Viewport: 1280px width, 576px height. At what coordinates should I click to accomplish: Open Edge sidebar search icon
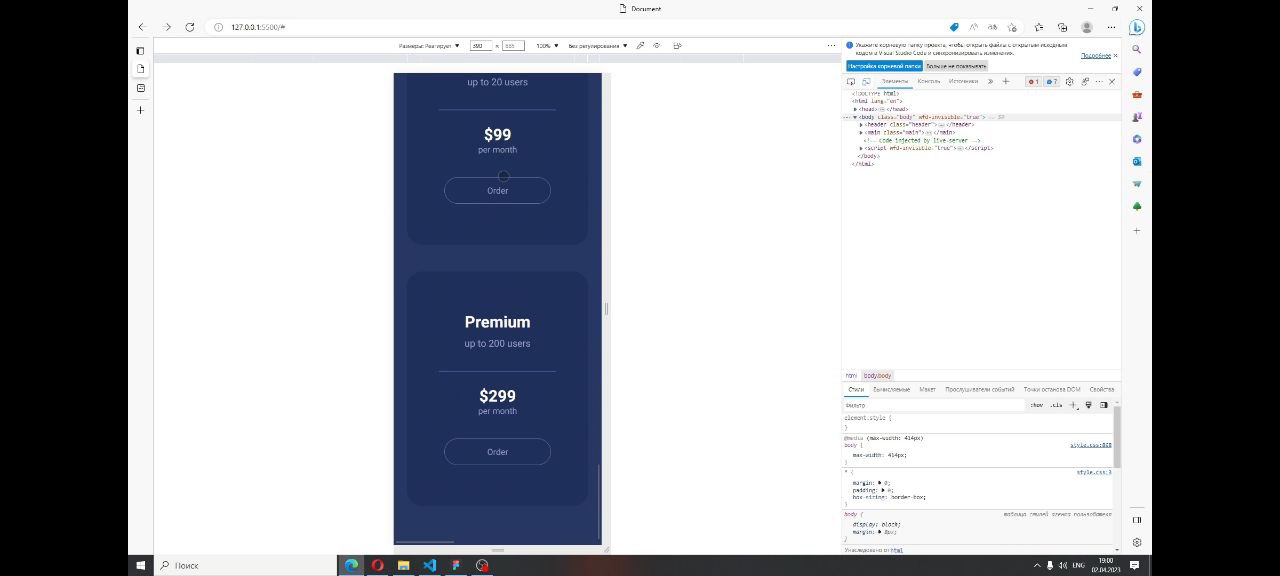tap(1137, 49)
